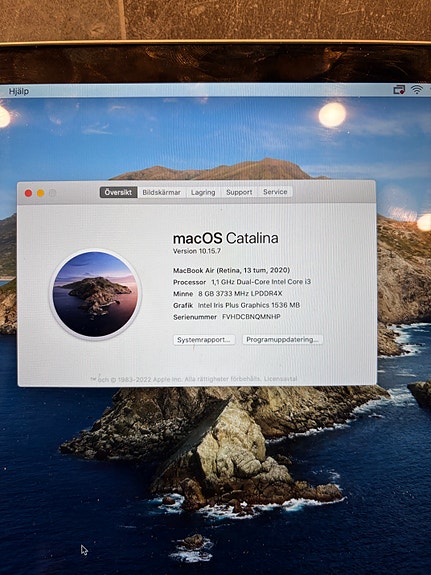The image size is (431, 575).
Task: Open the Lagring tab
Action: coord(203,192)
